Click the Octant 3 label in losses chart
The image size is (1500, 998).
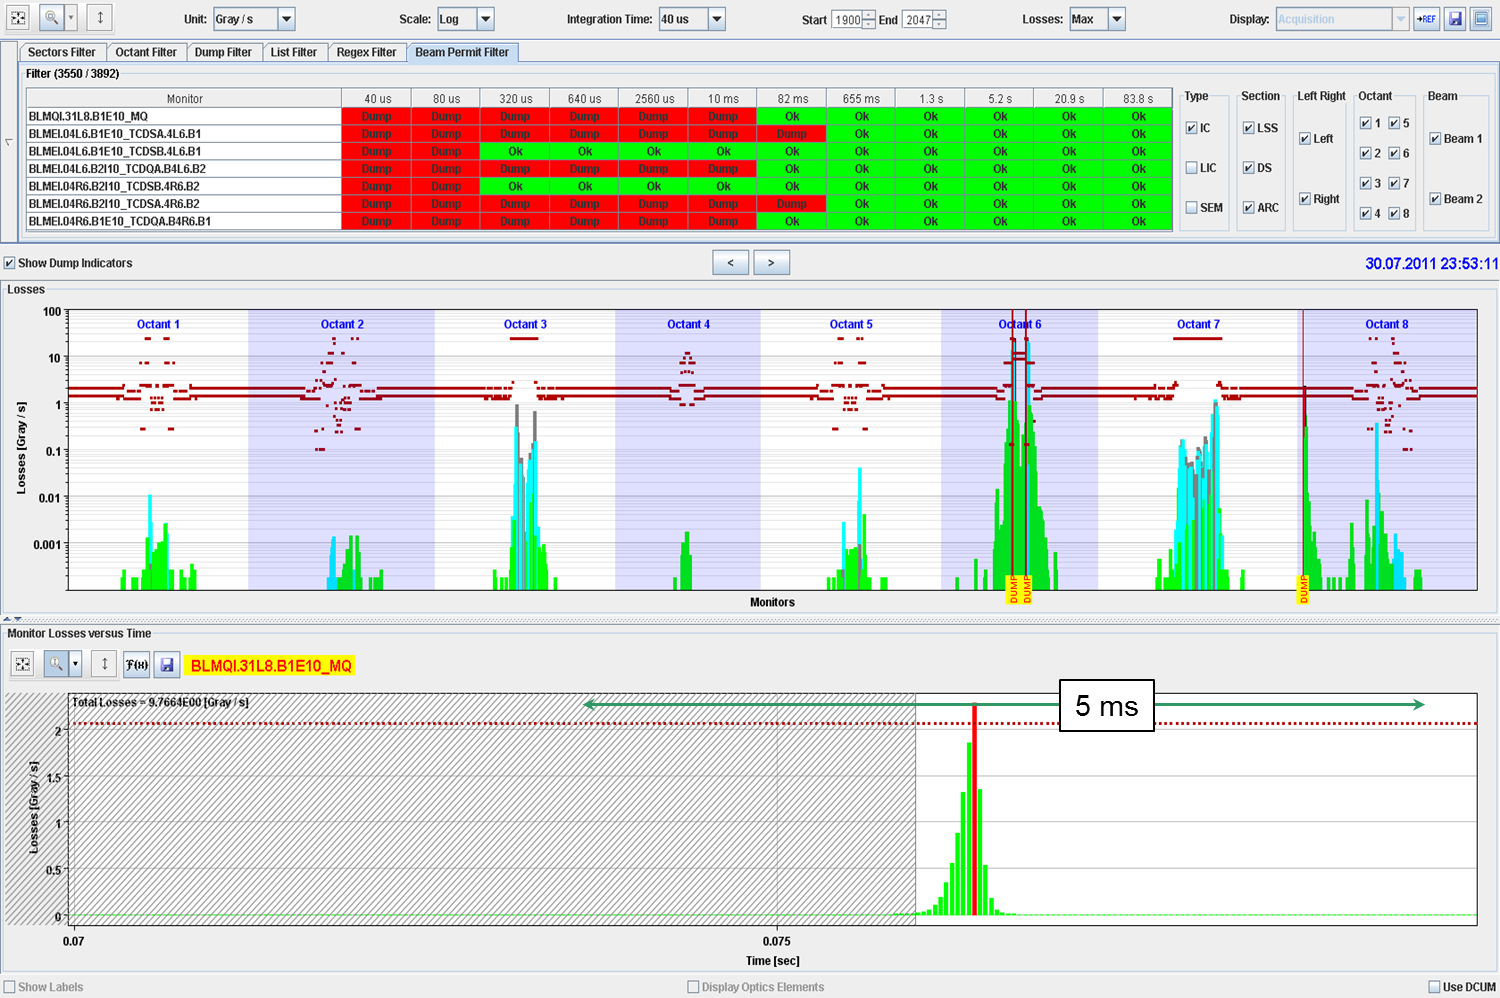click(x=525, y=324)
